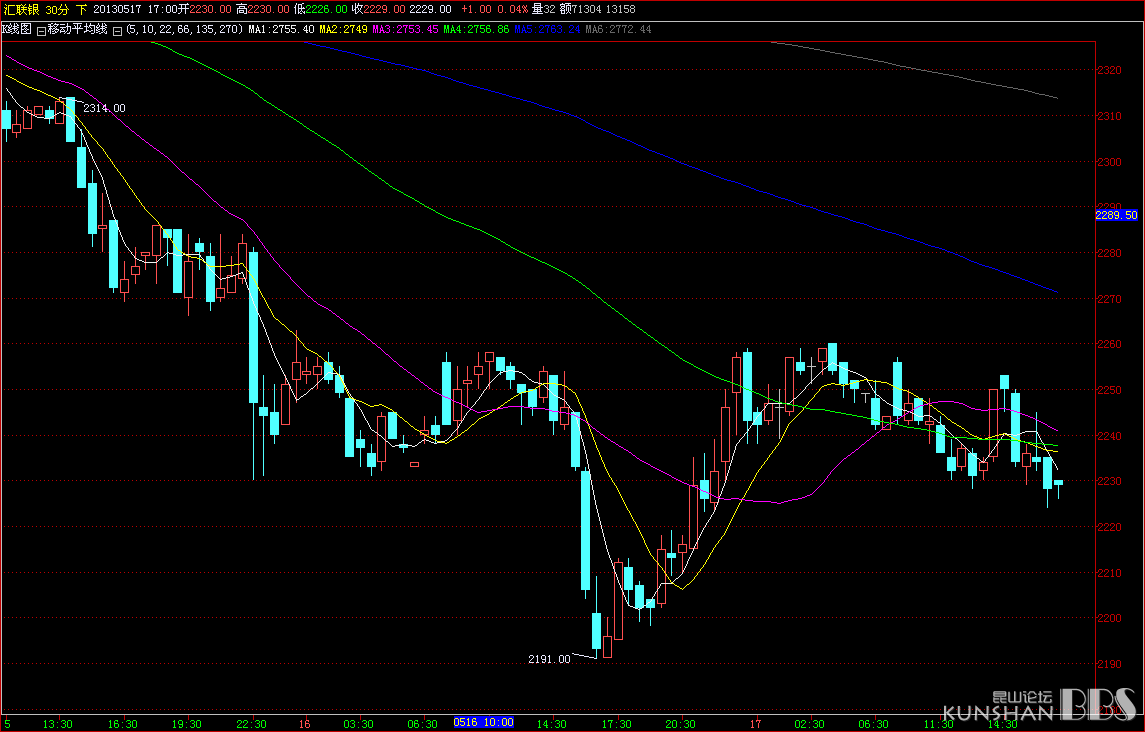The image size is (1145, 732).
Task: Click the 2320 price axis label
Action: click(1109, 70)
